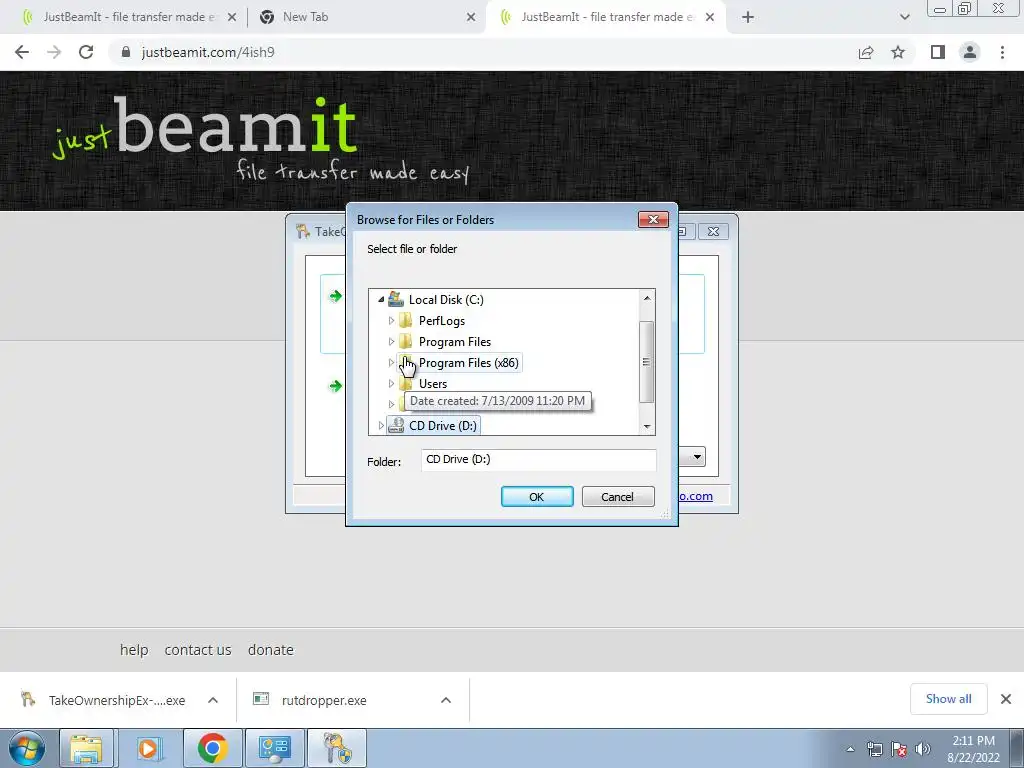The height and width of the screenshot is (768, 1024).
Task: Open Windows Explorer from the taskbar
Action: [x=86, y=748]
